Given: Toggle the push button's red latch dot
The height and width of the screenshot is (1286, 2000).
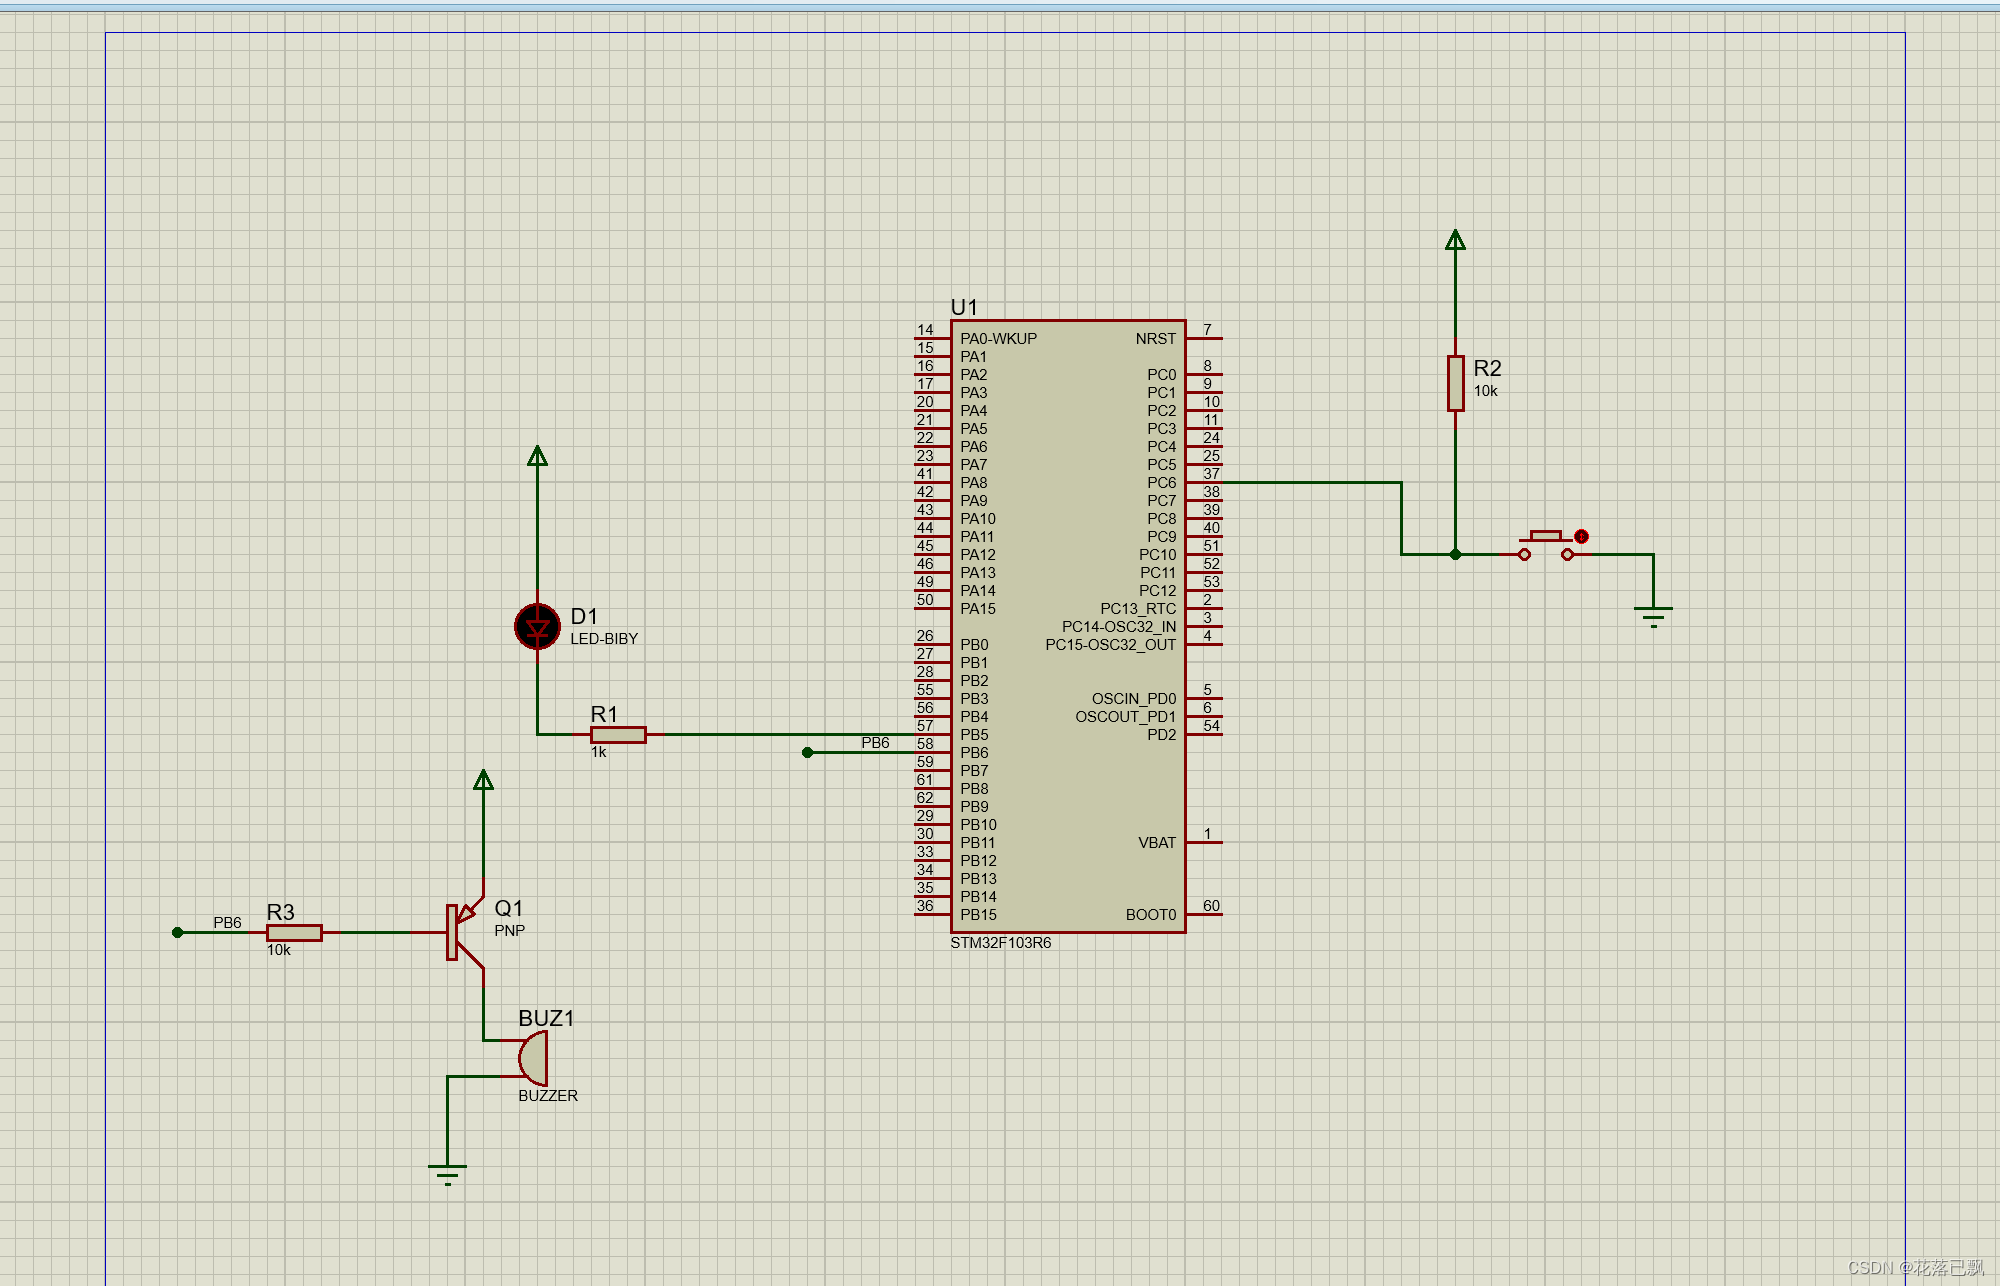Looking at the screenshot, I should pyautogui.click(x=1581, y=537).
